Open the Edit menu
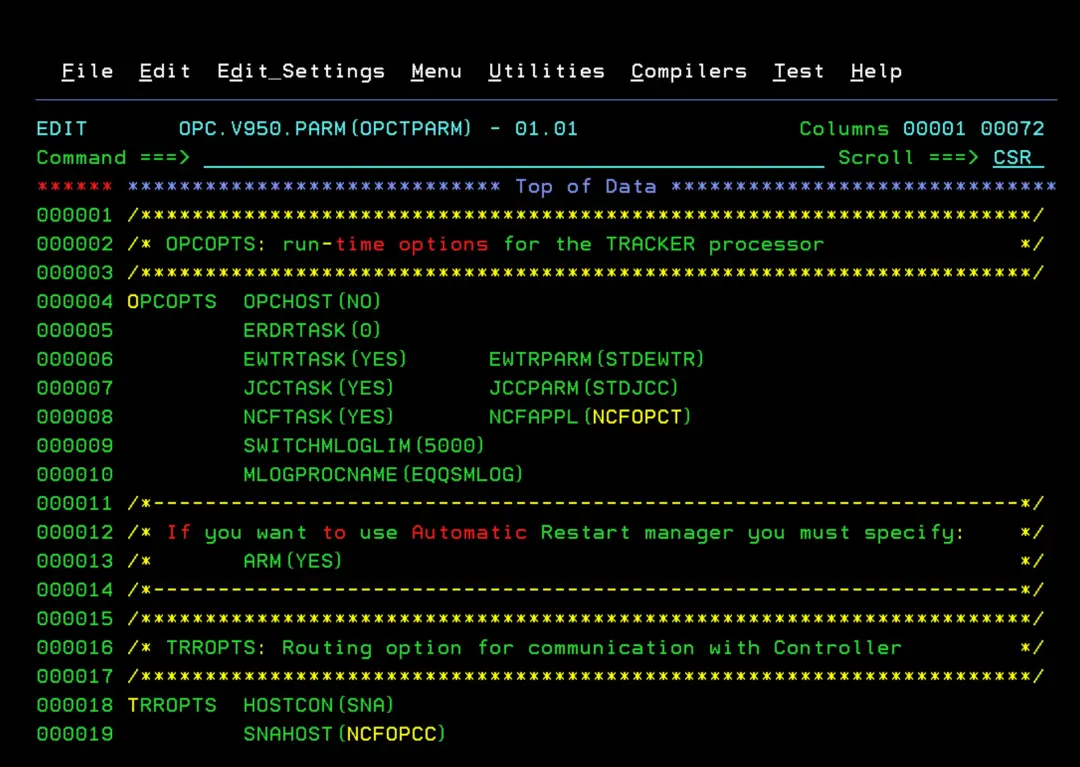The width and height of the screenshot is (1080, 767). (x=165, y=72)
